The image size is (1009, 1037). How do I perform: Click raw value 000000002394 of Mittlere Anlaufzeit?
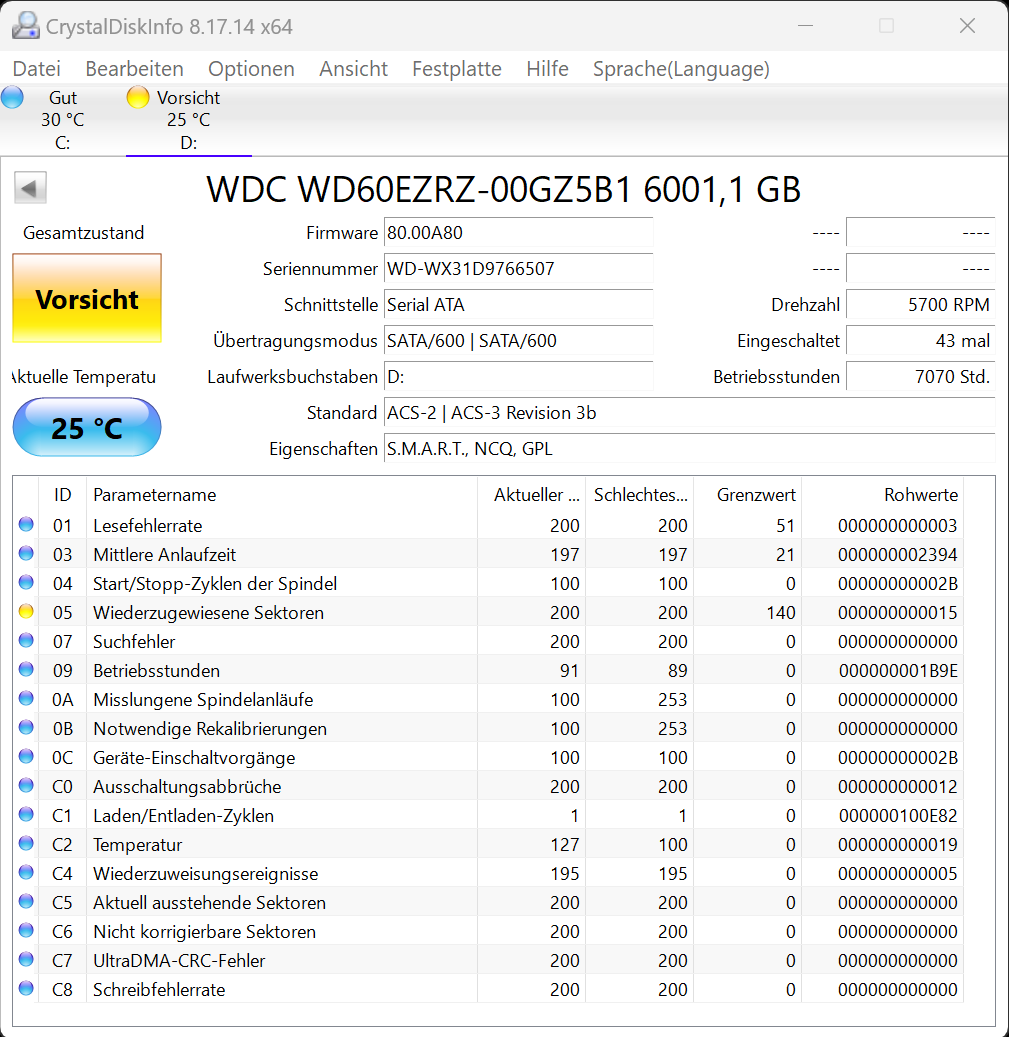pyautogui.click(x=898, y=555)
